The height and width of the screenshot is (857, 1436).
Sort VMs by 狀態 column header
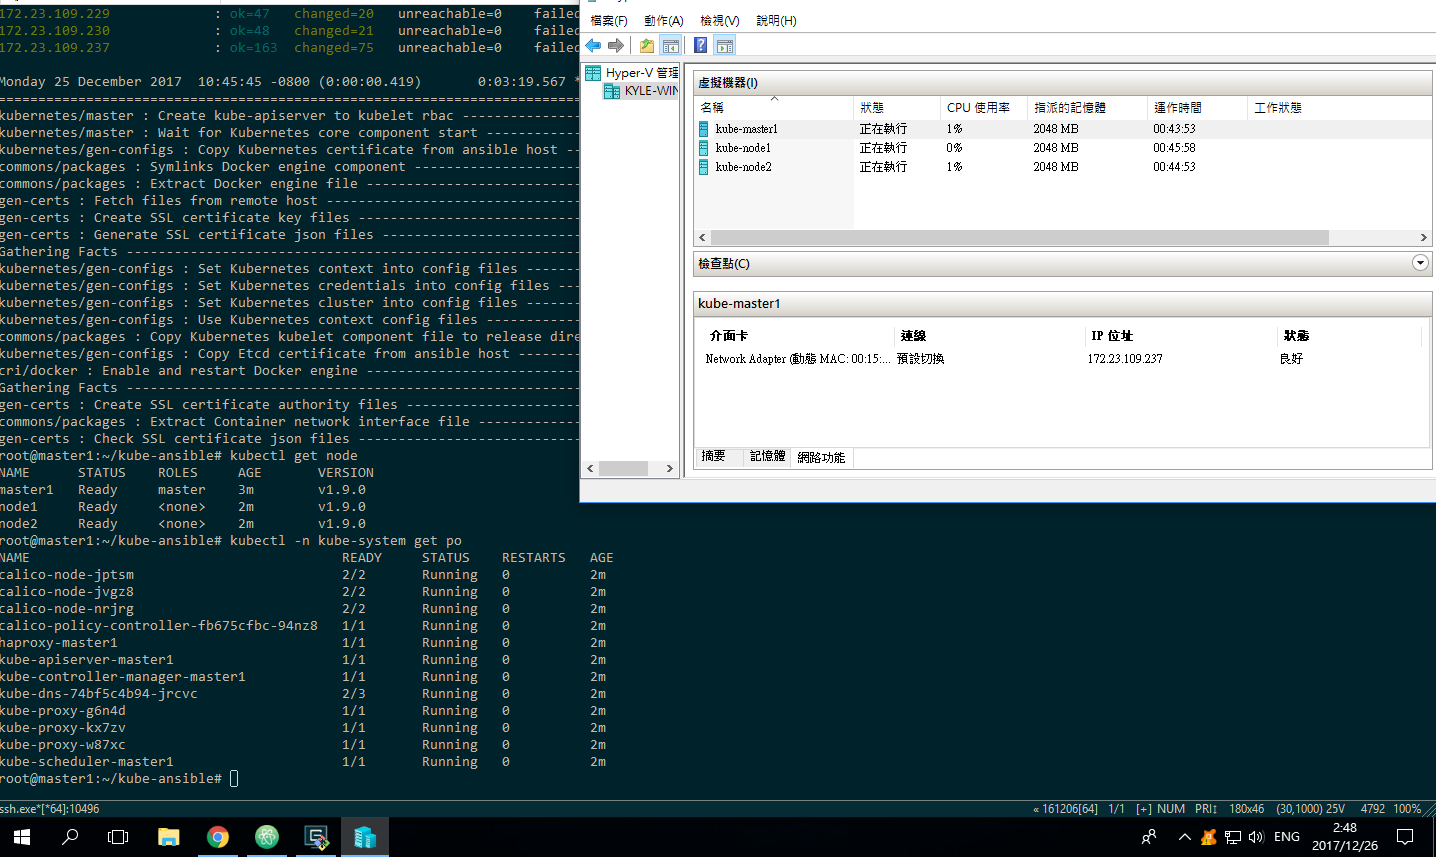point(898,107)
